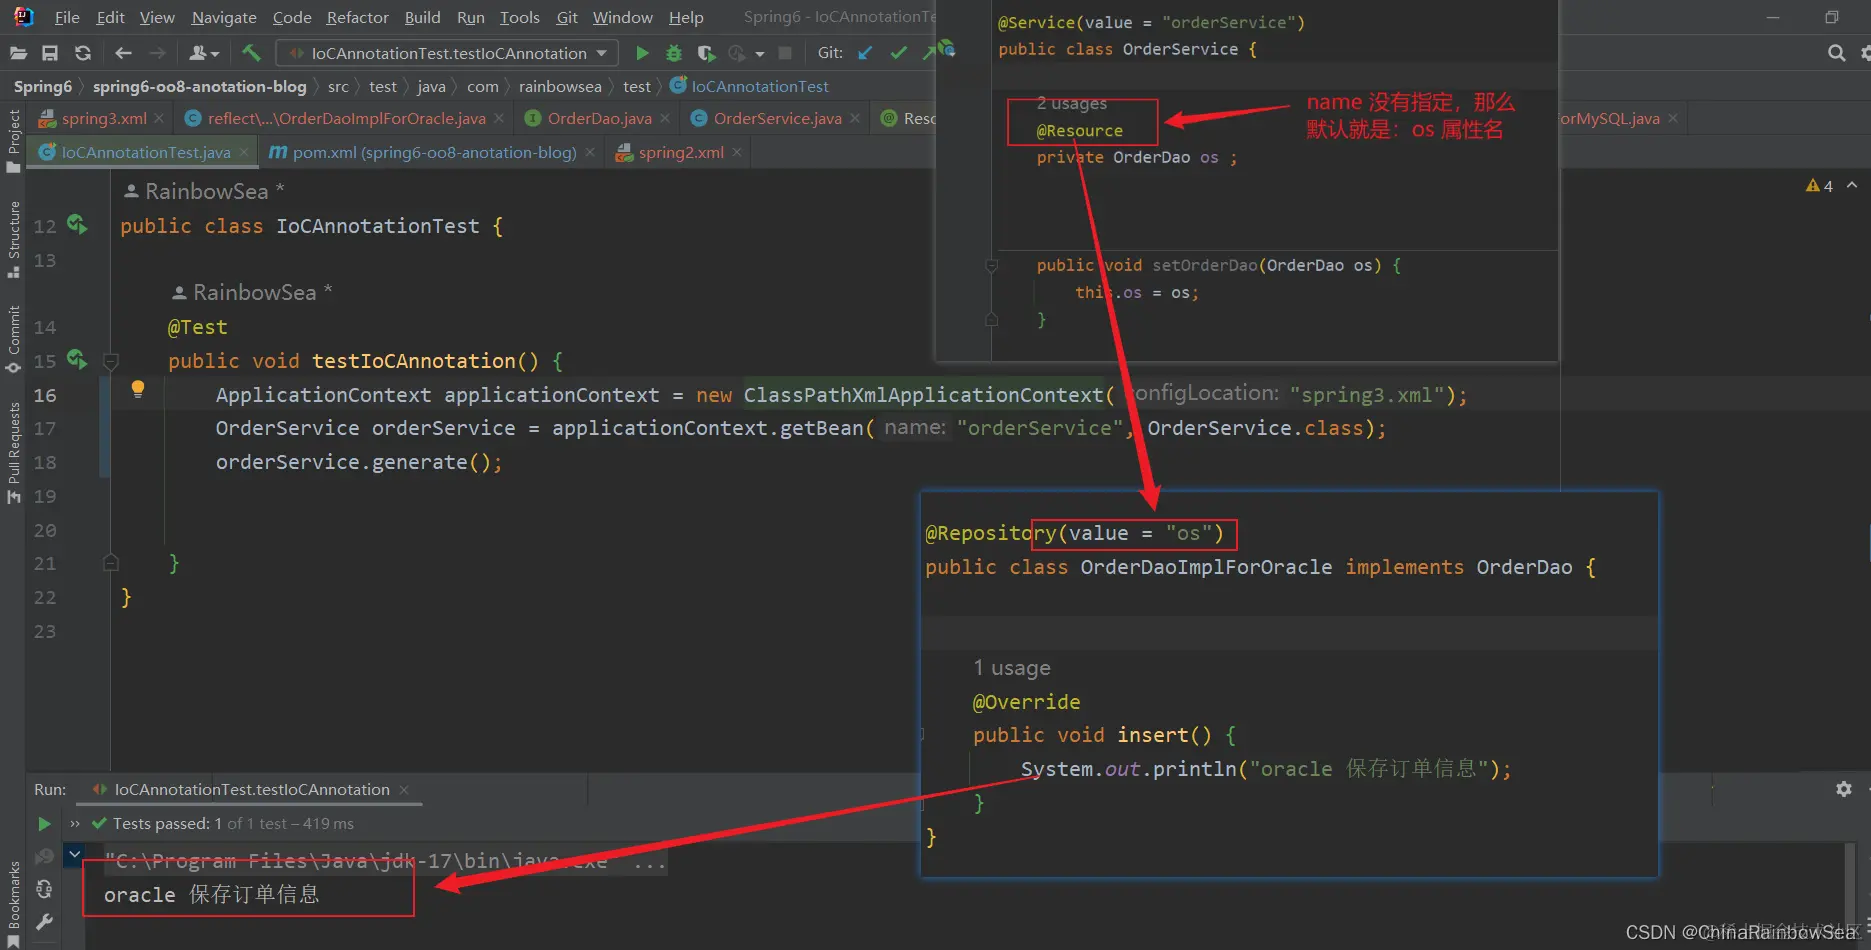Run the configuration with green play icon
Screen dimensions: 1871x950
642,53
